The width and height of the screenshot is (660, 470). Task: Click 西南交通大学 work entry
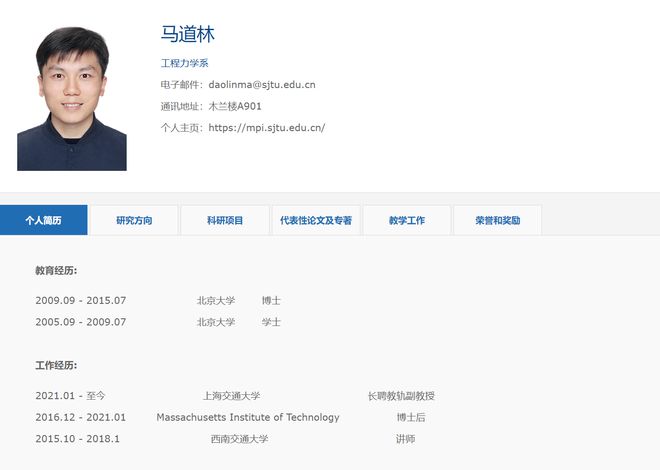click(239, 438)
